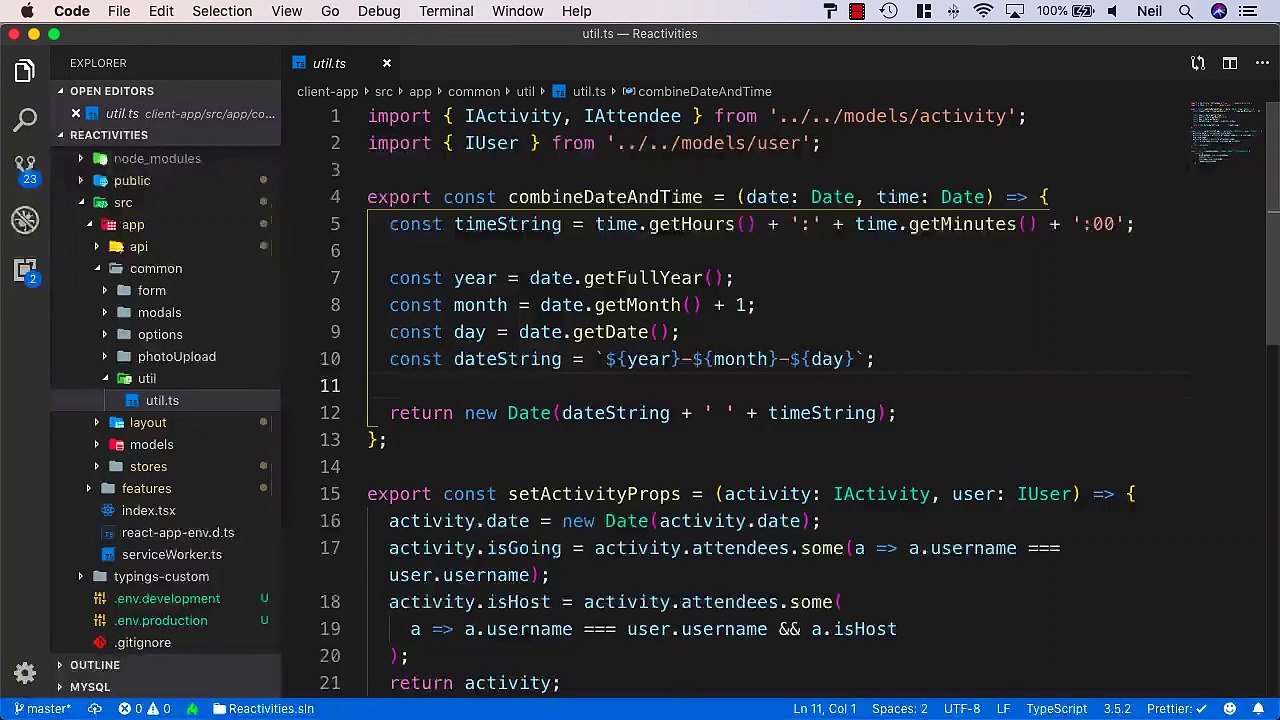
Task: Change language mode TypeScript
Action: point(1056,708)
